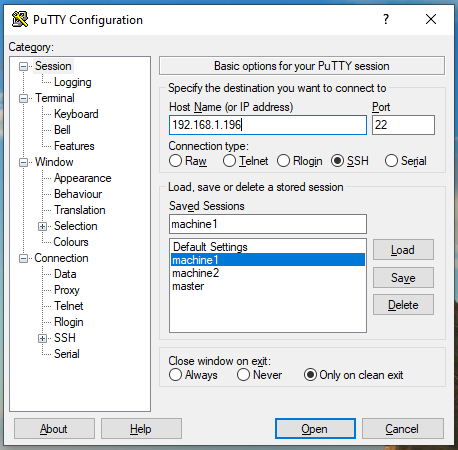The image size is (458, 450).
Task: Expand the Selection tree node
Action: (42, 226)
